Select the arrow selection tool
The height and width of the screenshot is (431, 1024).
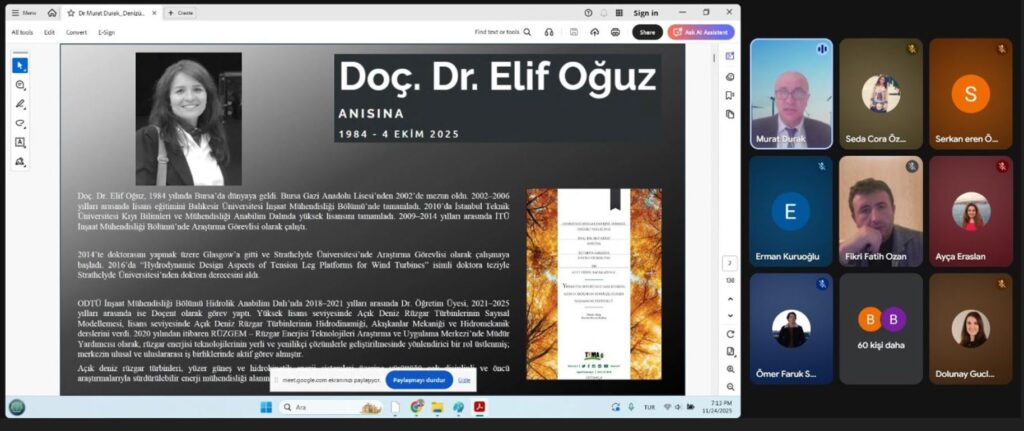point(20,65)
